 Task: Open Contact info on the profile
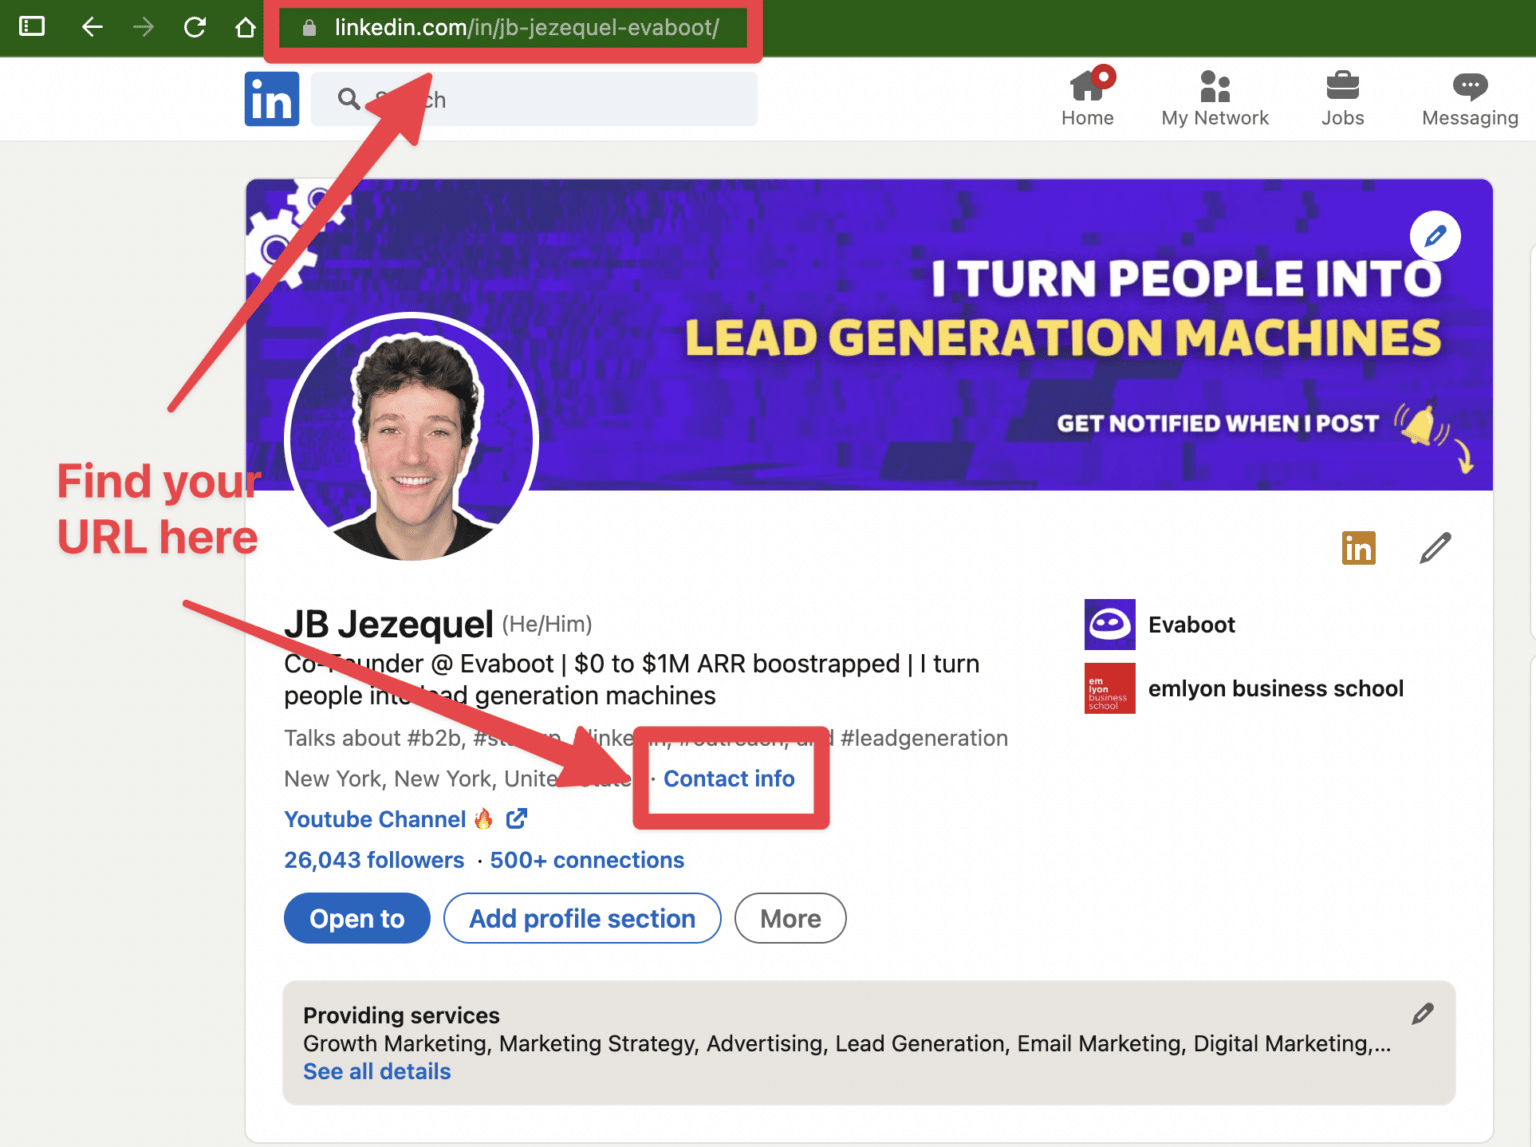click(729, 779)
